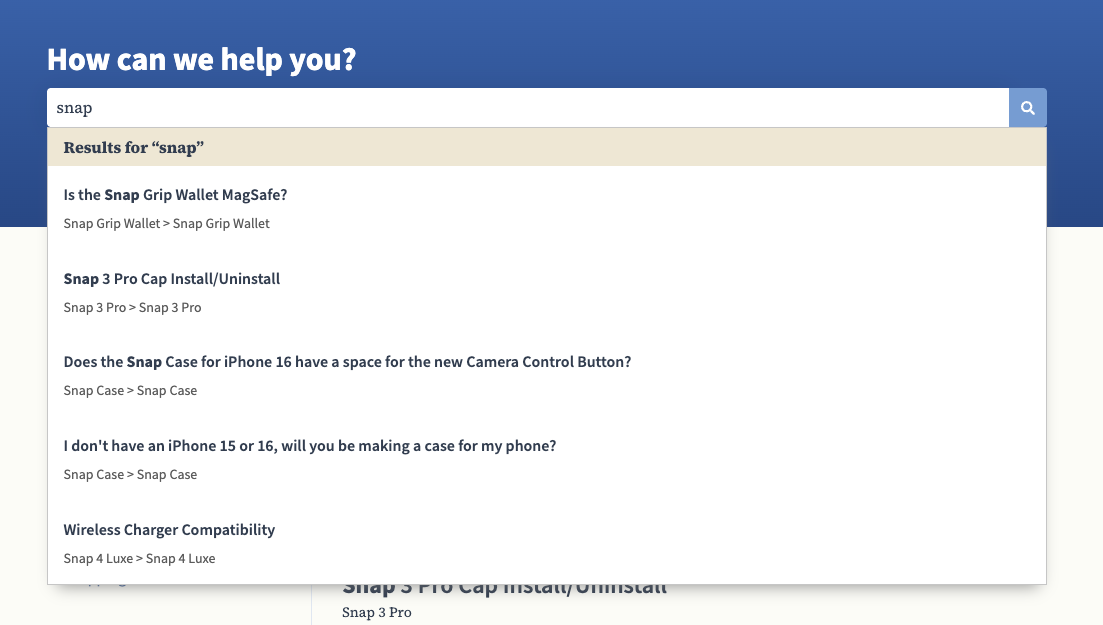
Task: Click the "Snap 4 Luxe > Snap 4 Luxe" breadcrumb
Action: [139, 559]
